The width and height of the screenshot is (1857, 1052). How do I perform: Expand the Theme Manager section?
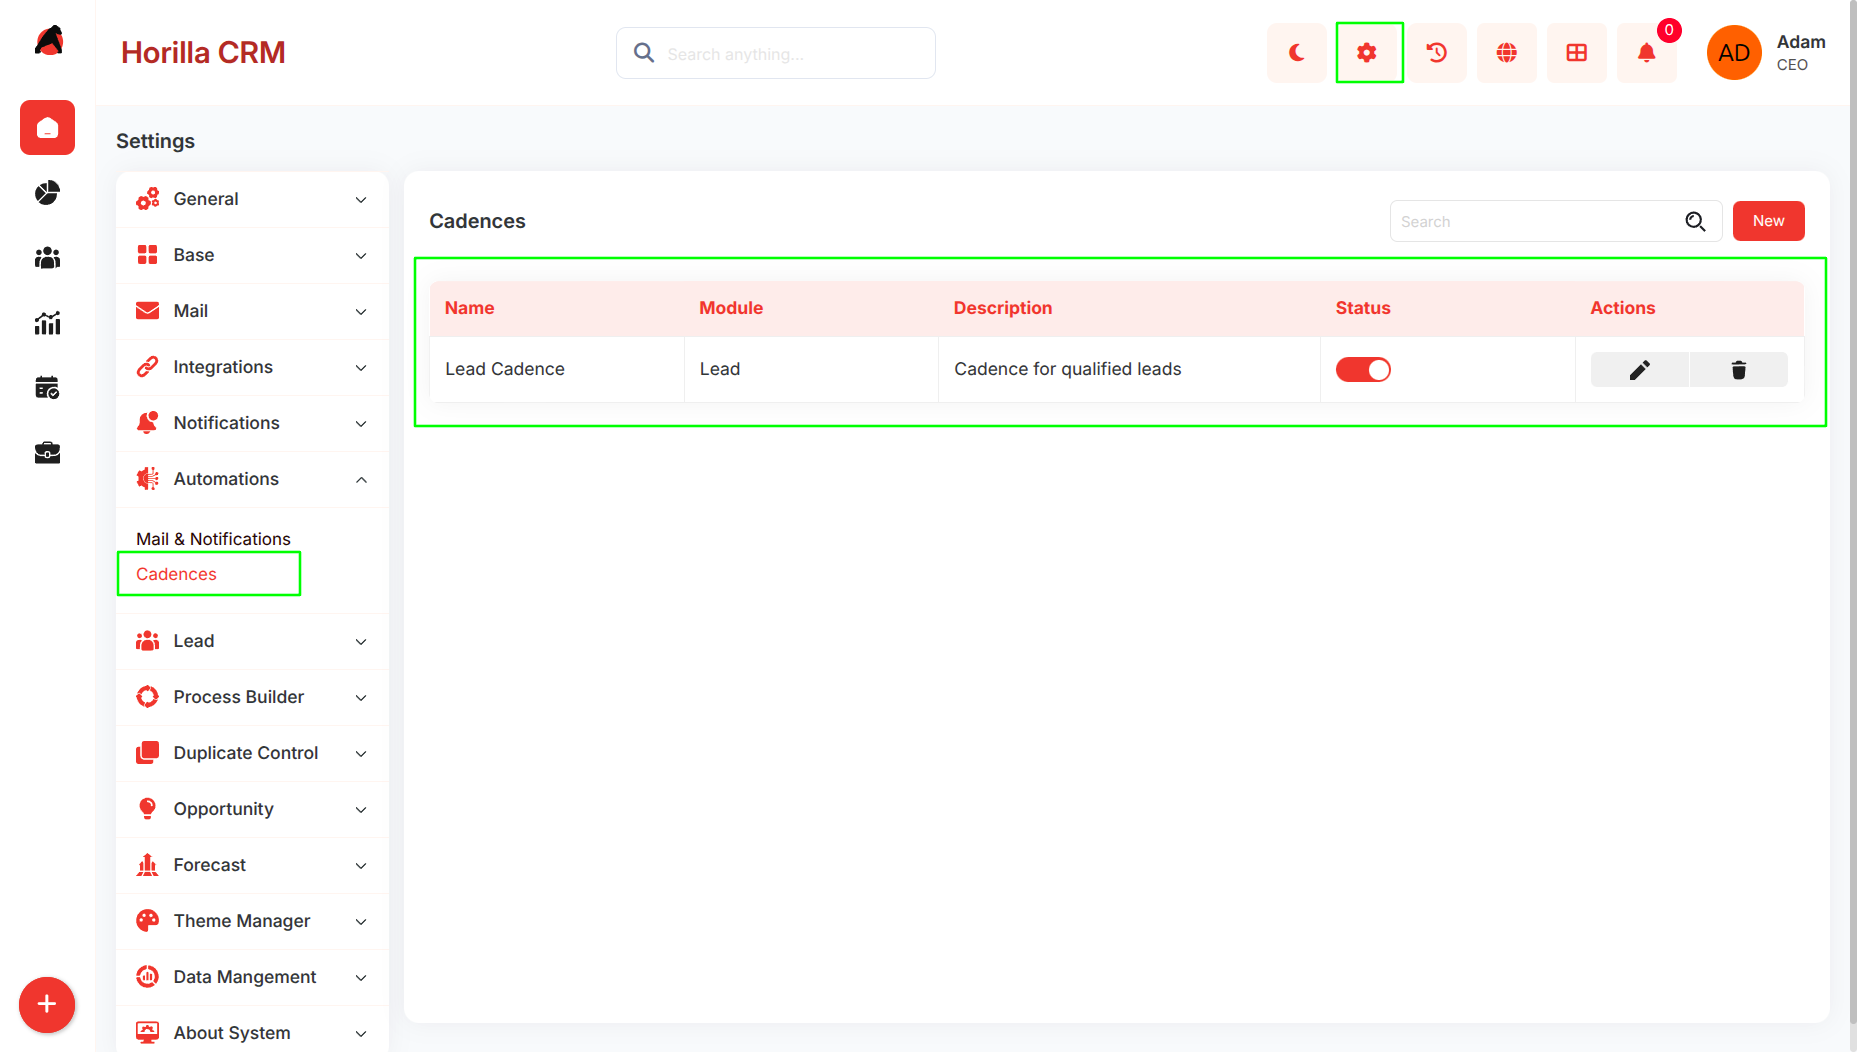(x=252, y=921)
